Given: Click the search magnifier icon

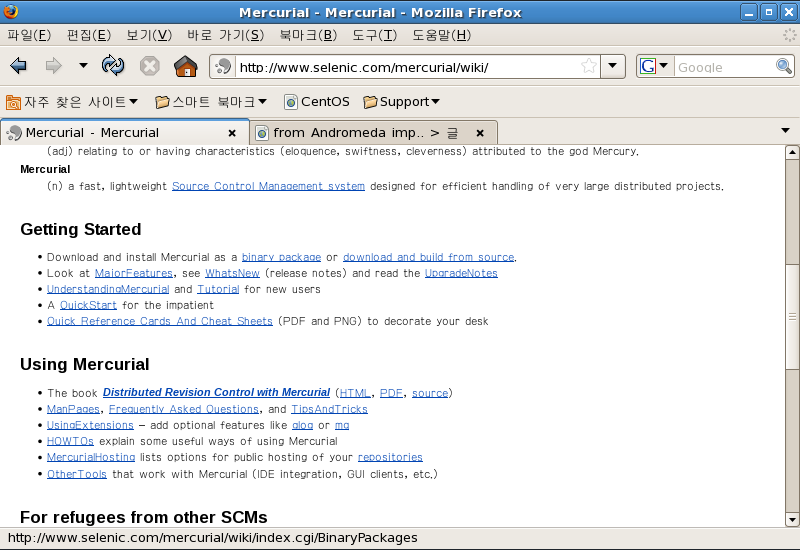Looking at the screenshot, I should coord(784,66).
